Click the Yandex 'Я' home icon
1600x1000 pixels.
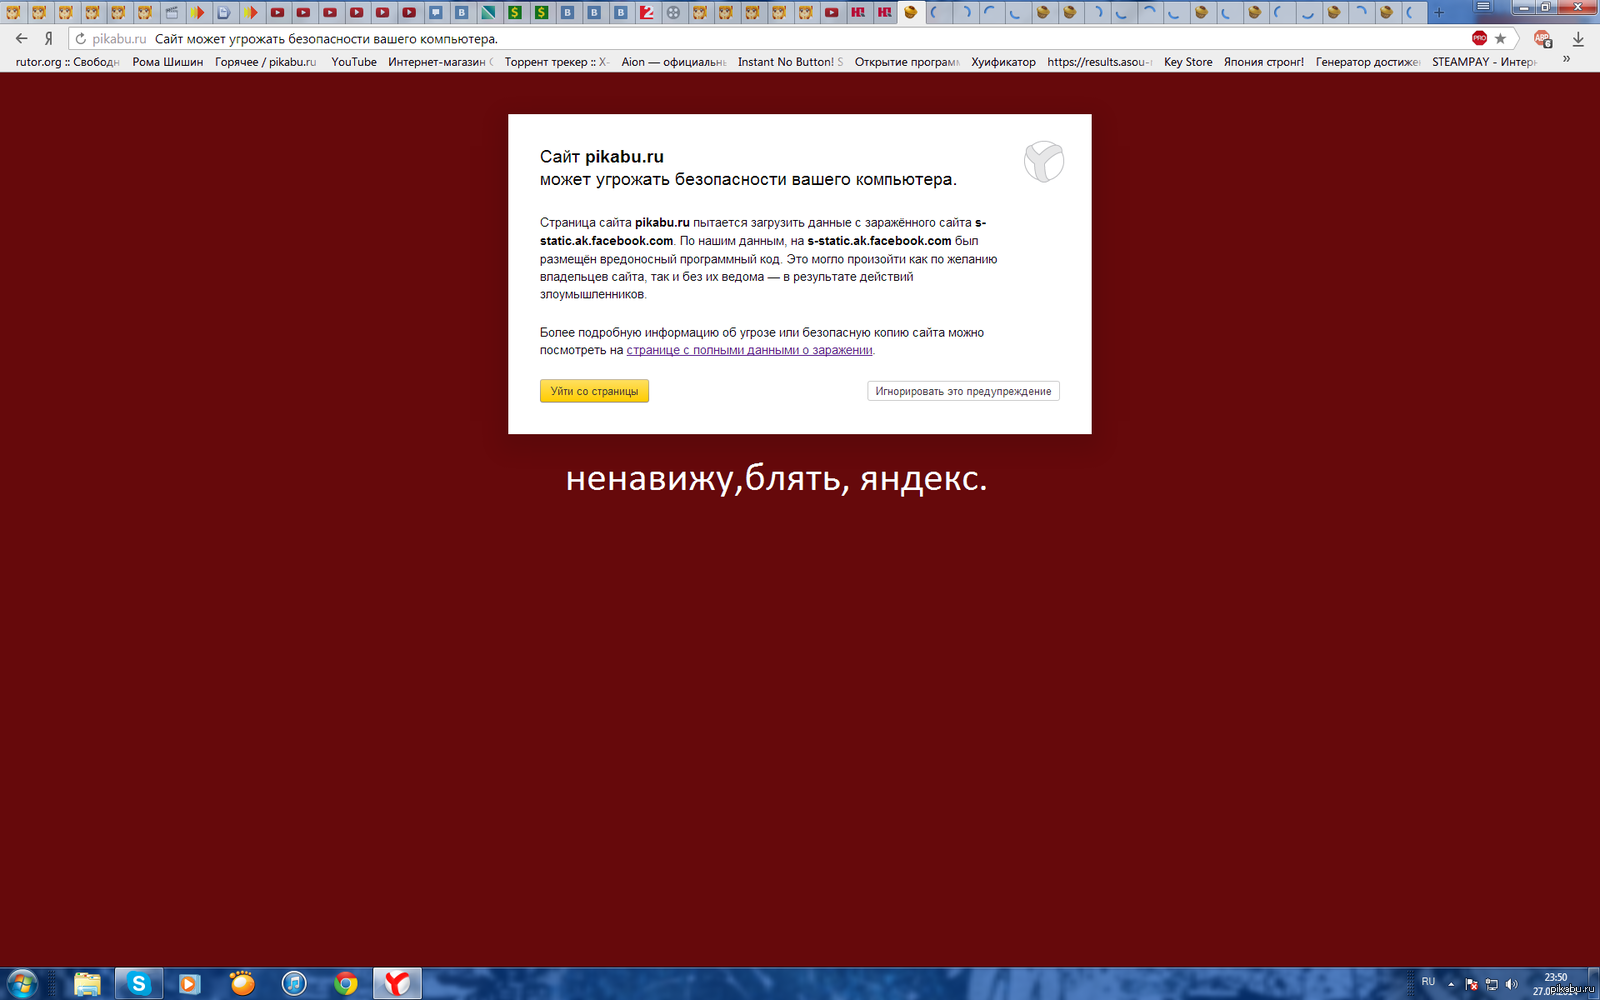tap(48, 39)
